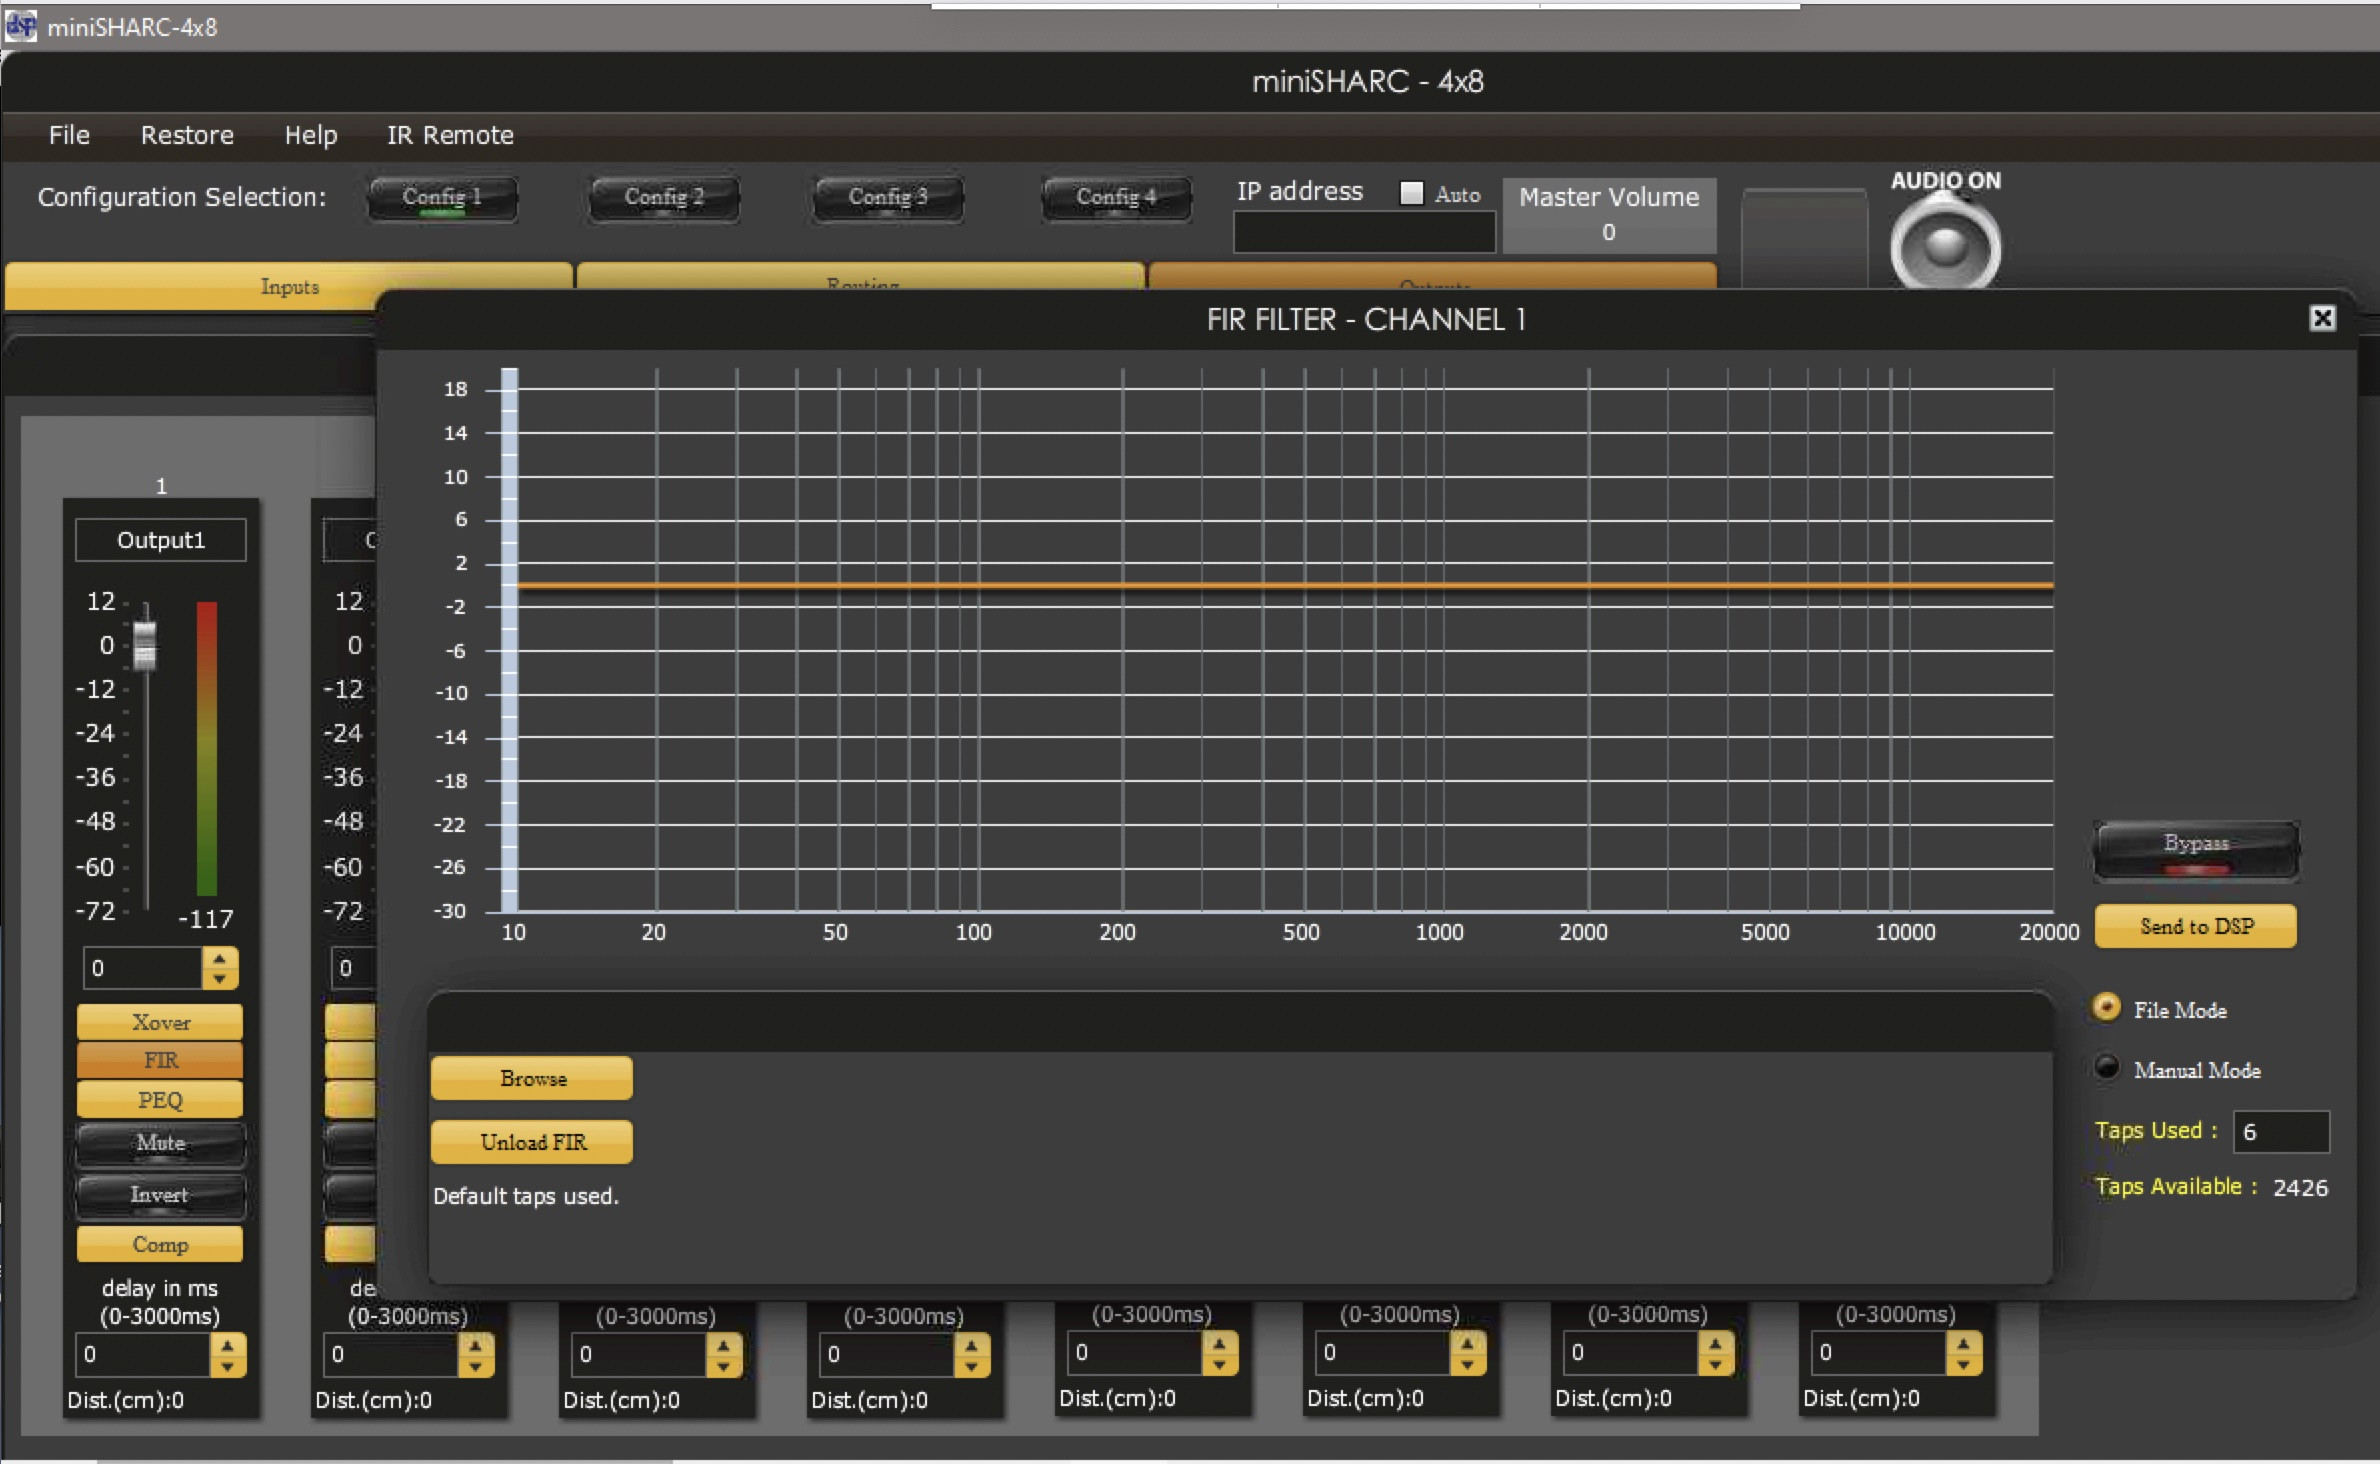
Task: Click the 'Default taps used.' status text
Action: pyautogui.click(x=526, y=1196)
